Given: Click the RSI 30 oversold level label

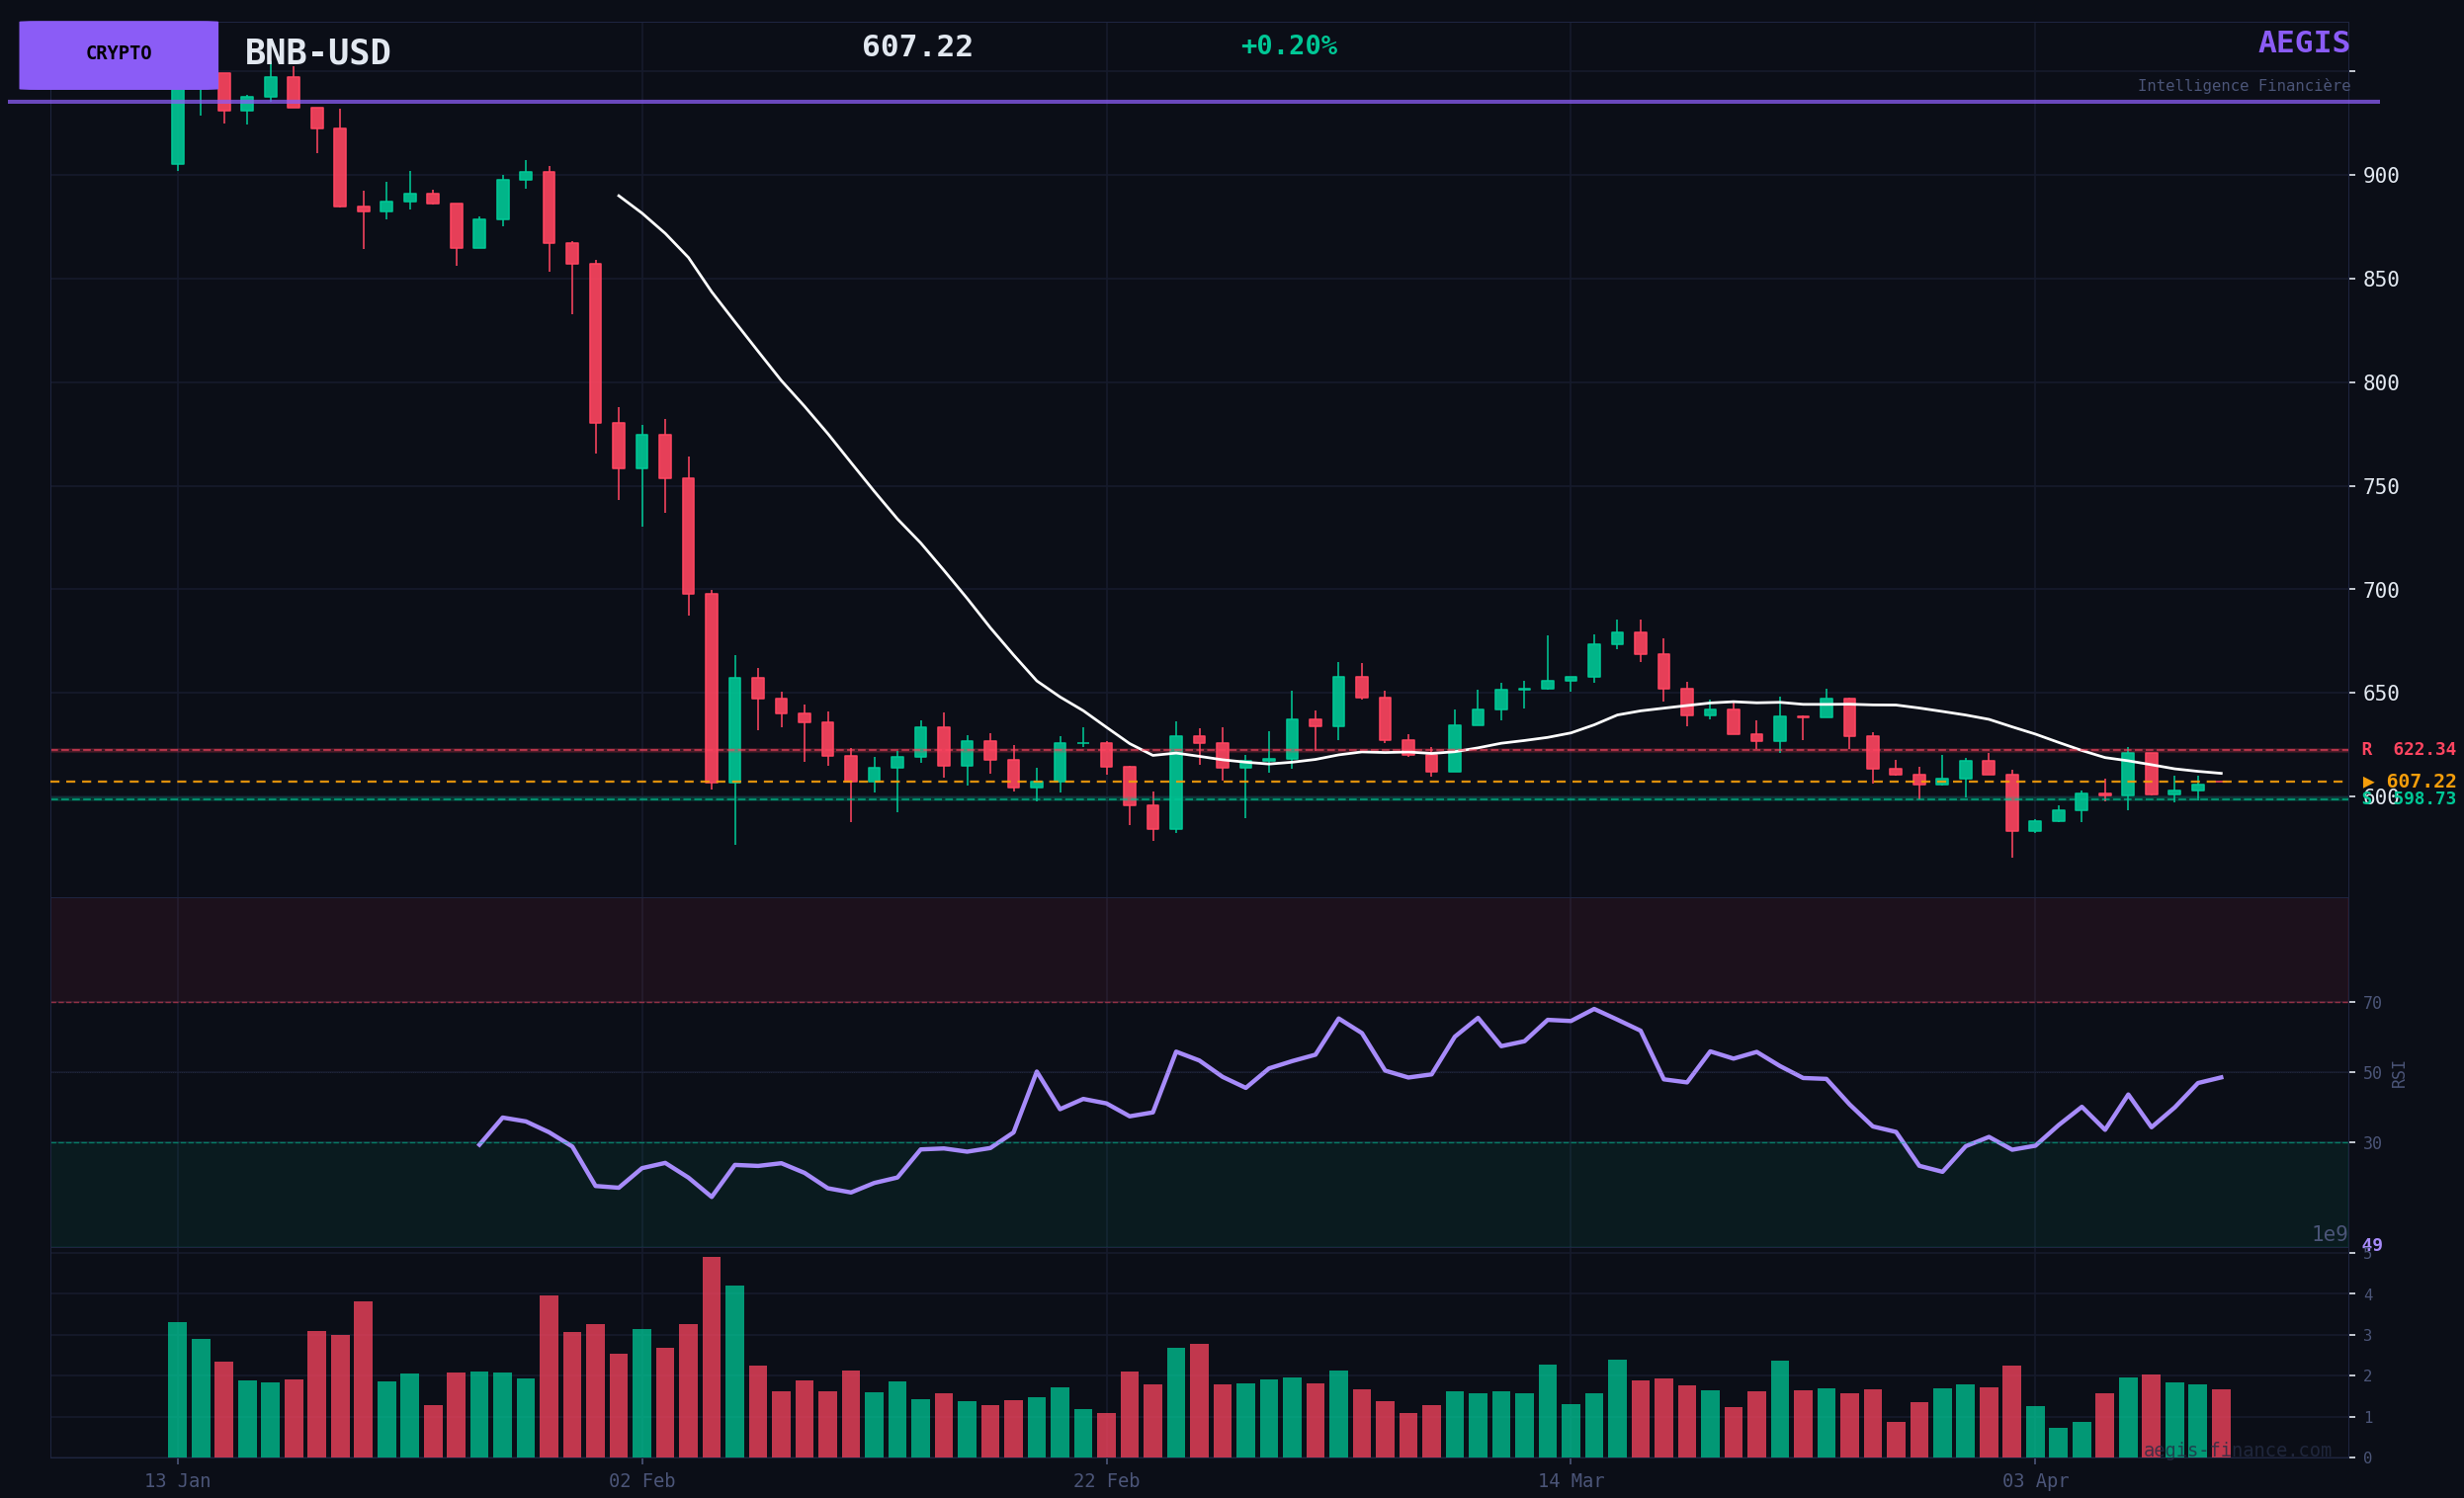Looking at the screenshot, I should [2371, 1143].
